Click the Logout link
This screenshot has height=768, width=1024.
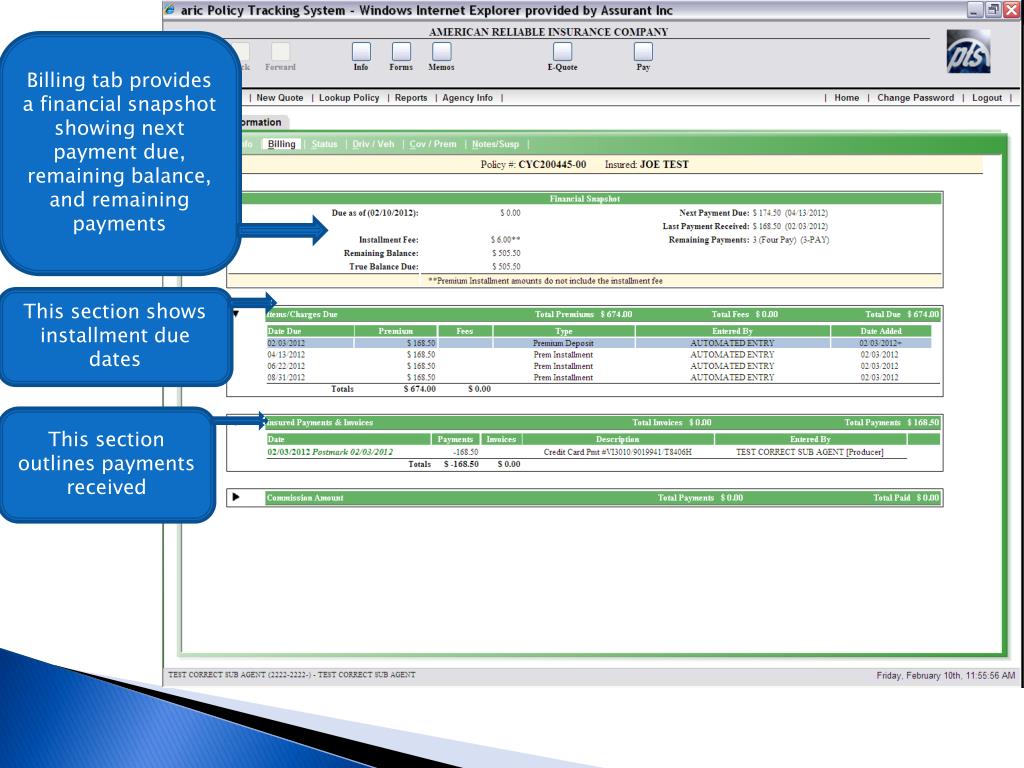click(987, 97)
